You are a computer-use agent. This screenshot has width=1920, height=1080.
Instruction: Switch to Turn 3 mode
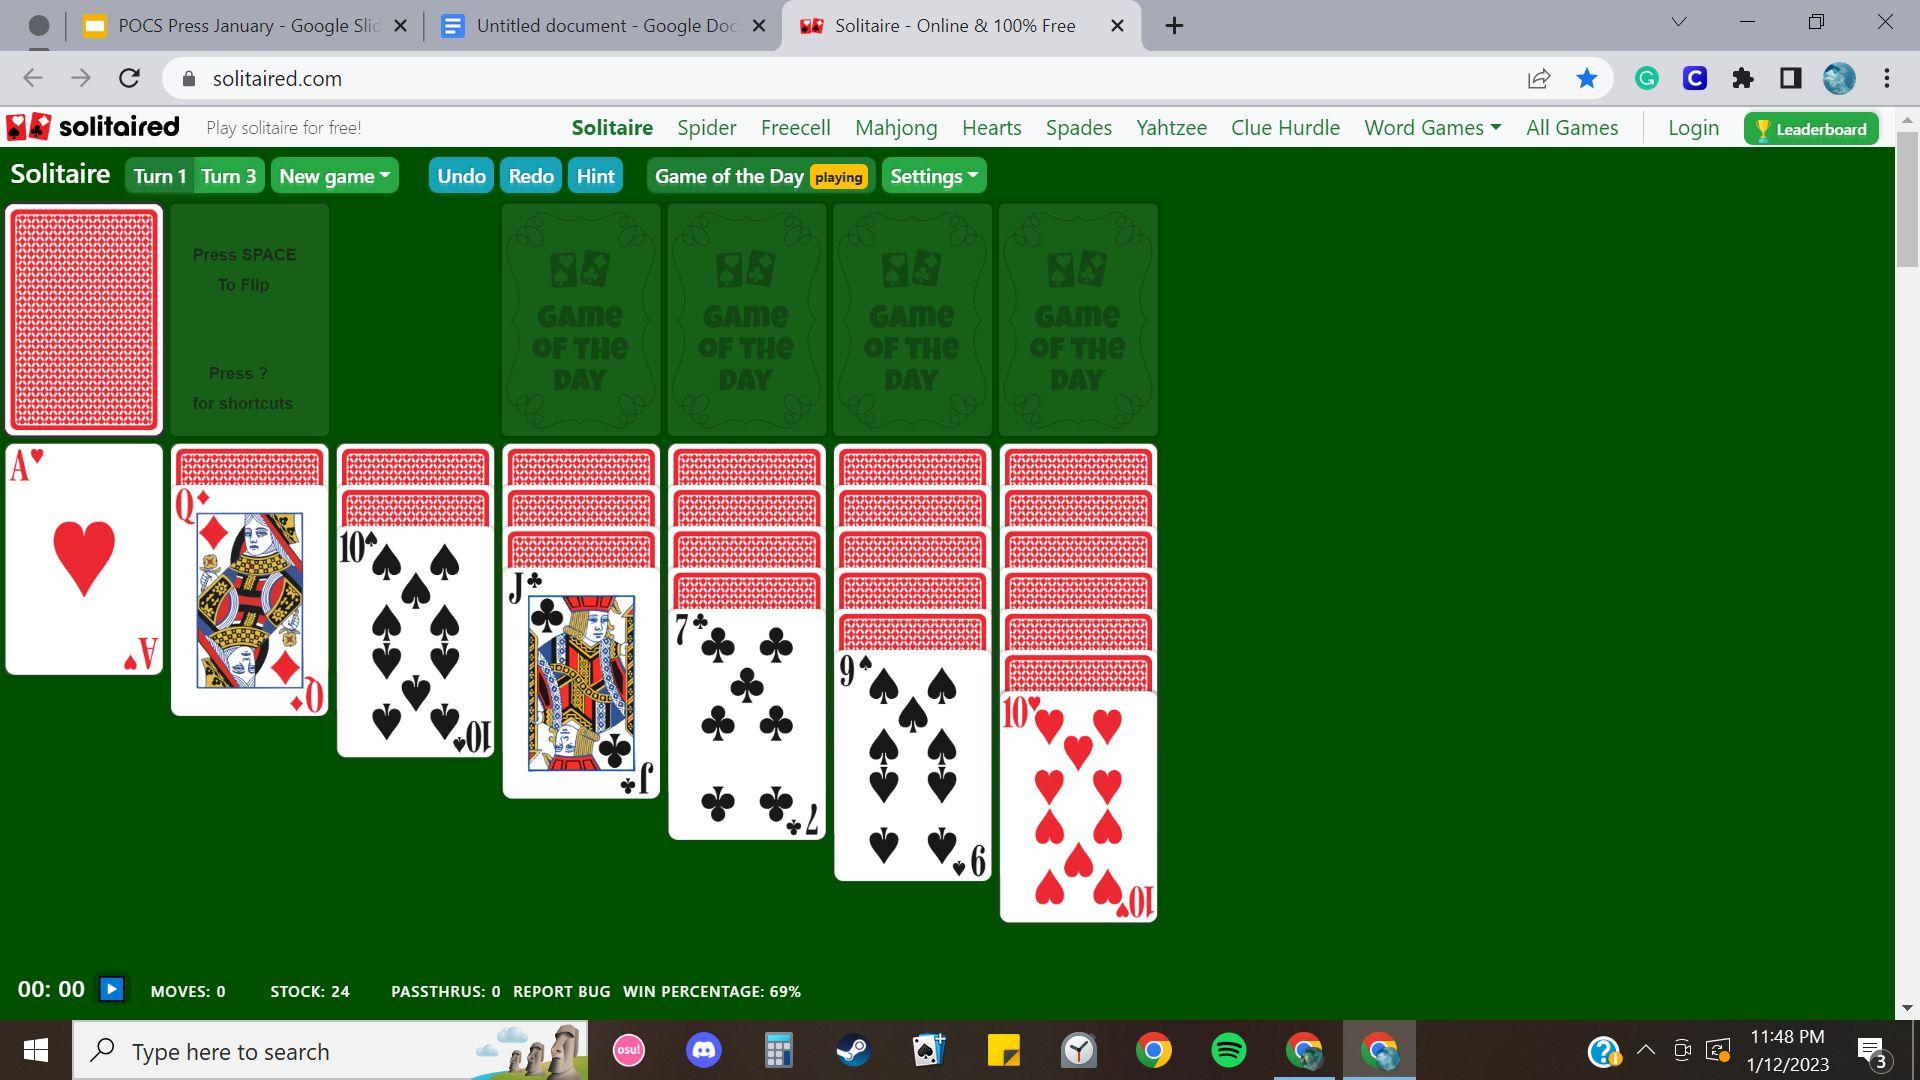(x=229, y=176)
